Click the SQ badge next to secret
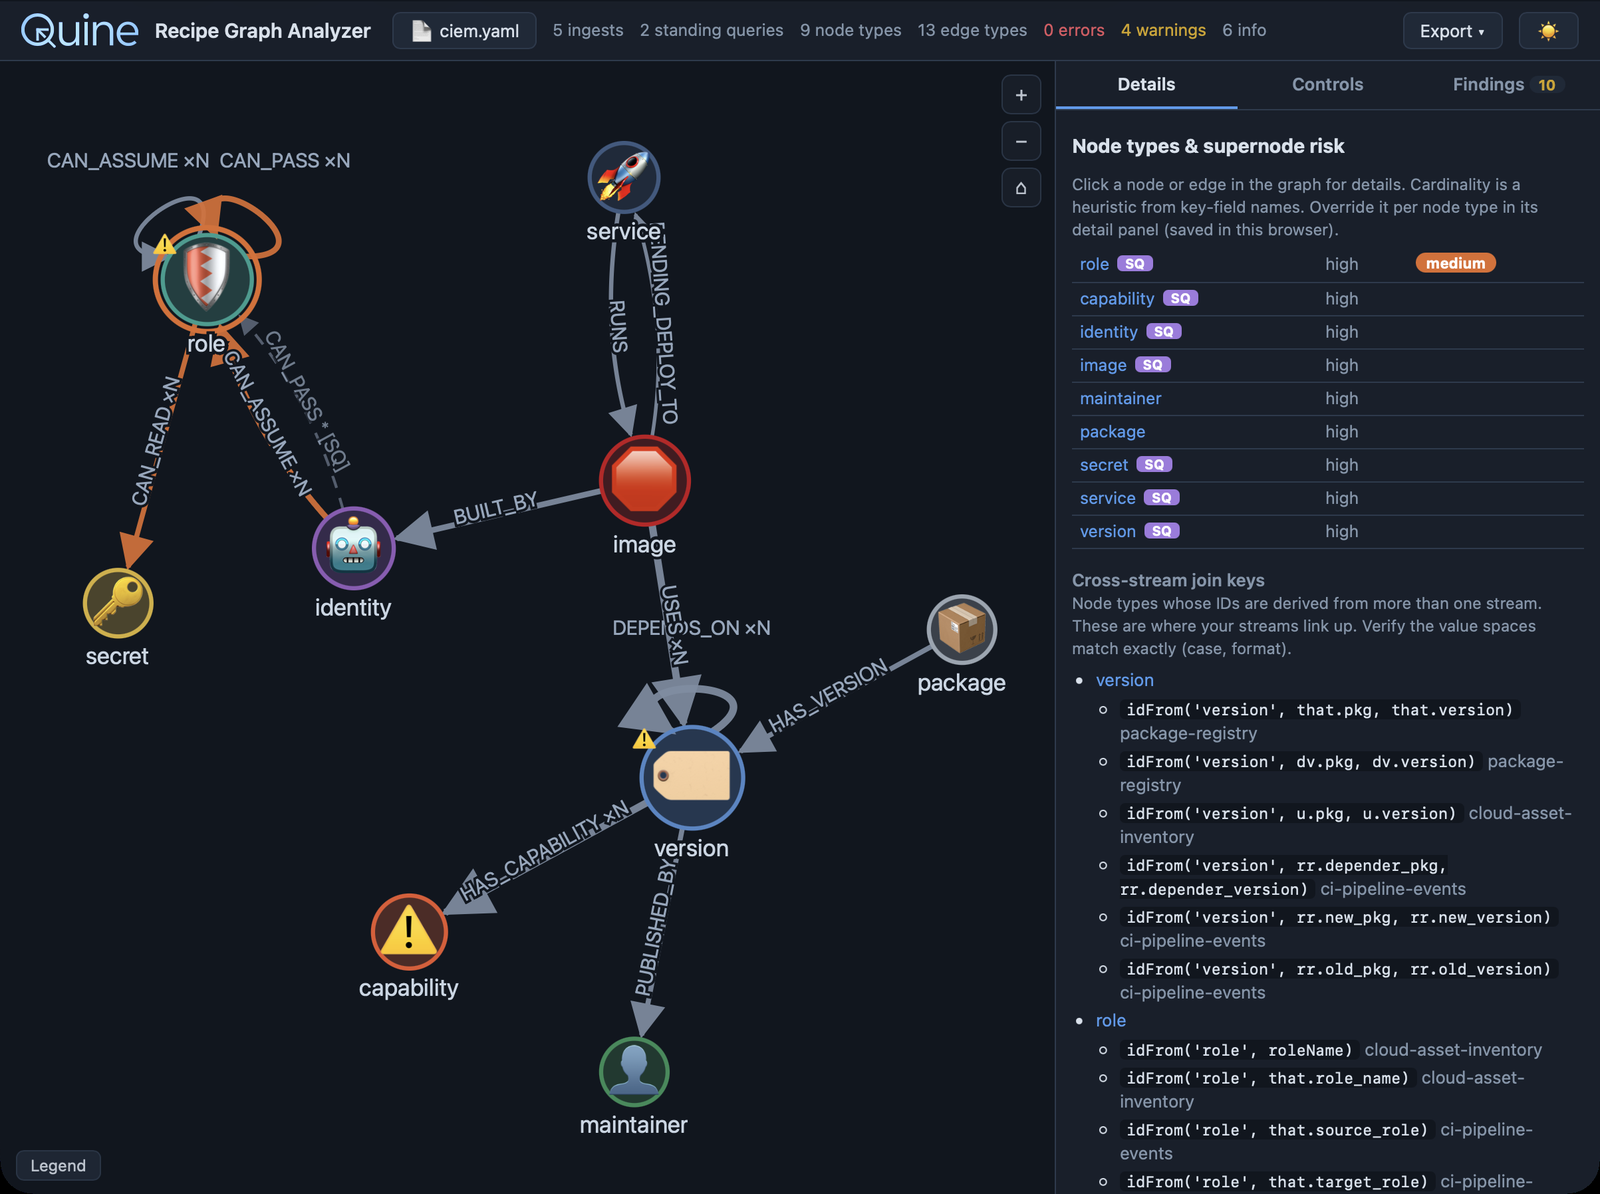The height and width of the screenshot is (1194, 1600). coord(1154,465)
